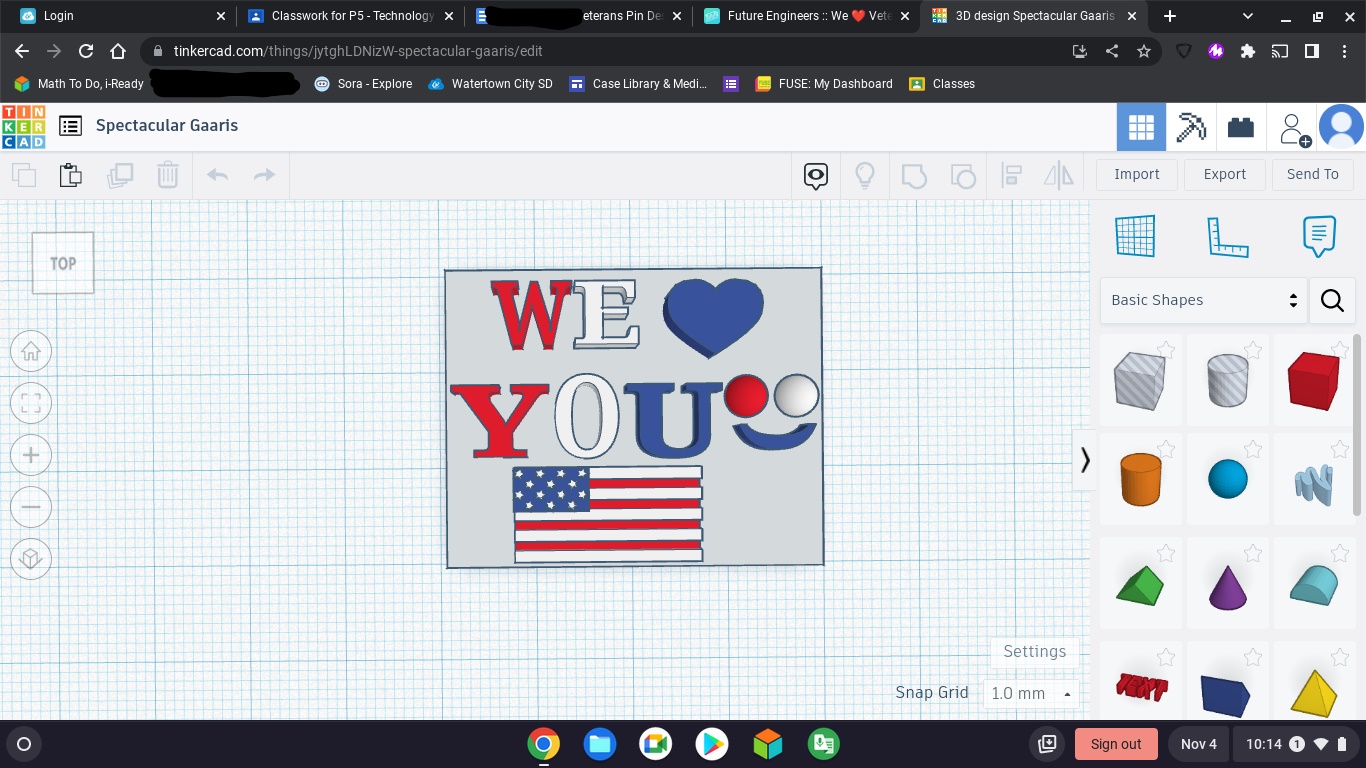Viewport: 1366px width, 768px height.
Task: Click the TOP view cube
Action: coord(63,263)
